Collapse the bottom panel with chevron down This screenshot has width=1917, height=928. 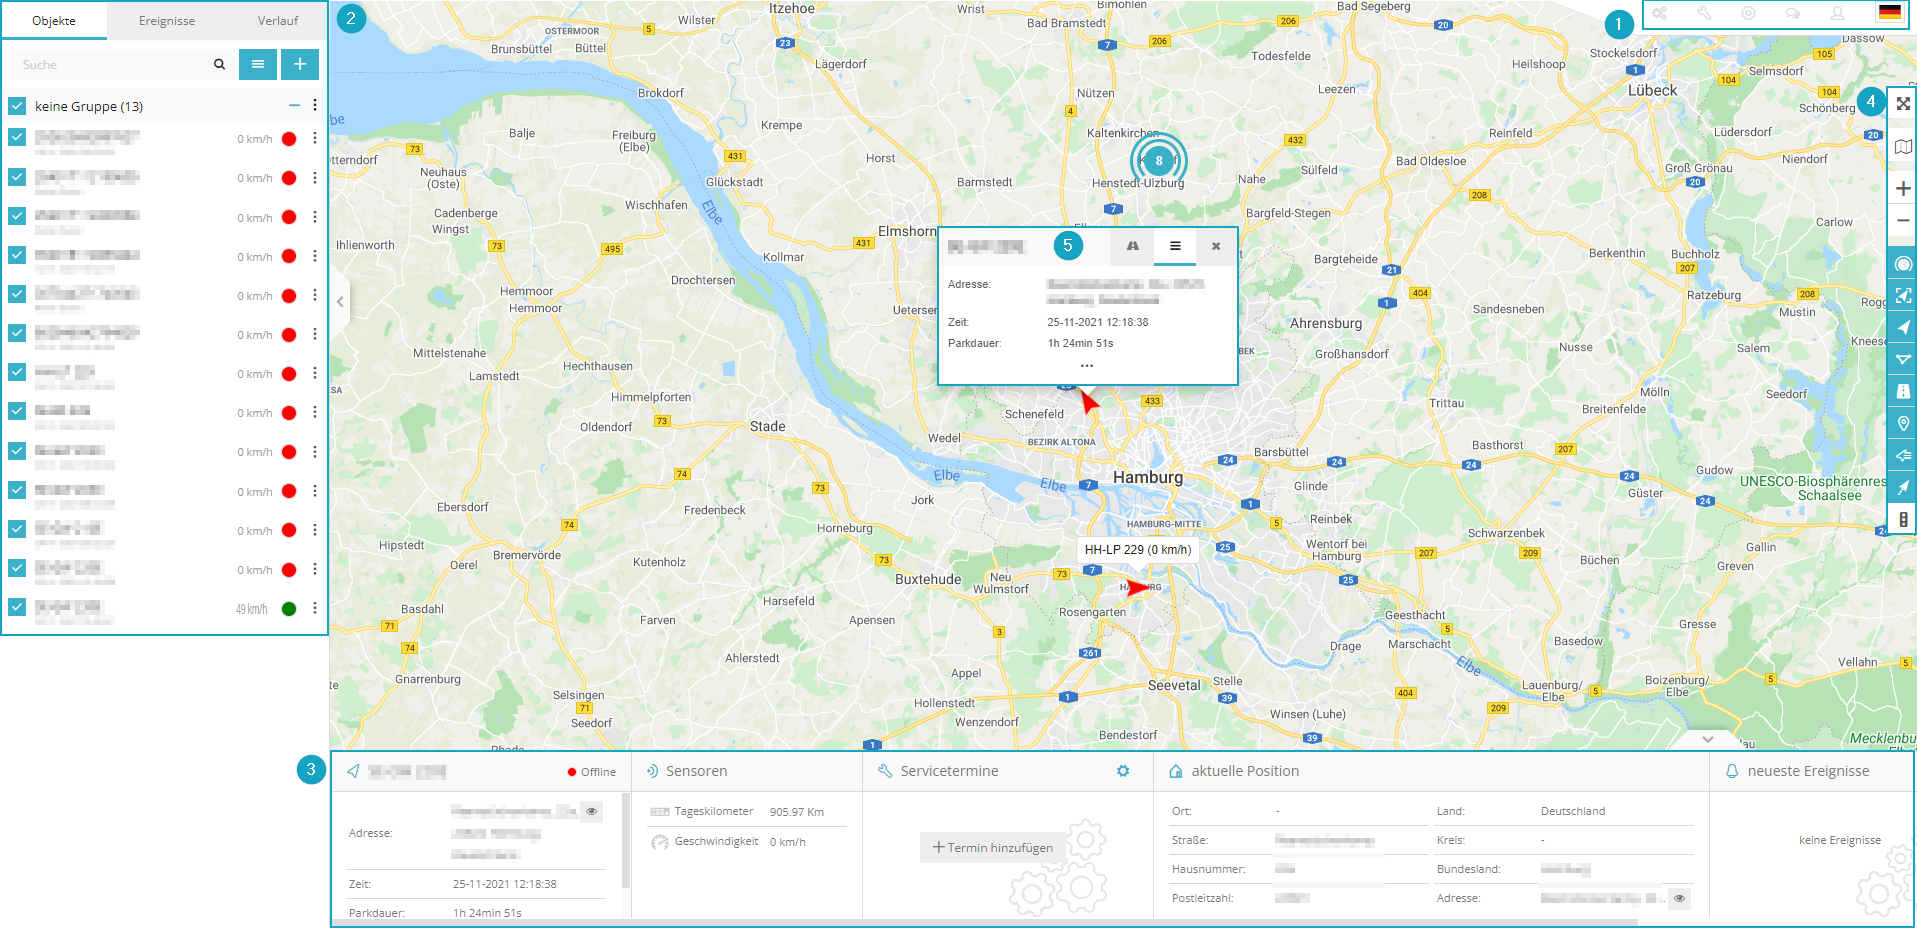pyautogui.click(x=1708, y=739)
